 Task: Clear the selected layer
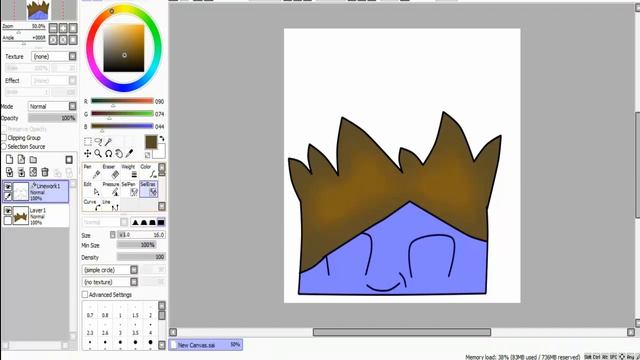pyautogui.click(x=33, y=172)
